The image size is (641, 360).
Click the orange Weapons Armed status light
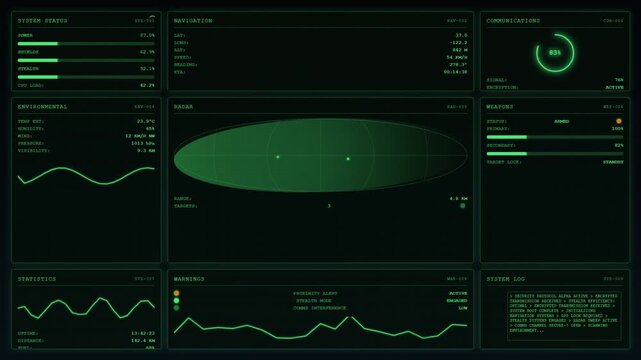coord(619,121)
